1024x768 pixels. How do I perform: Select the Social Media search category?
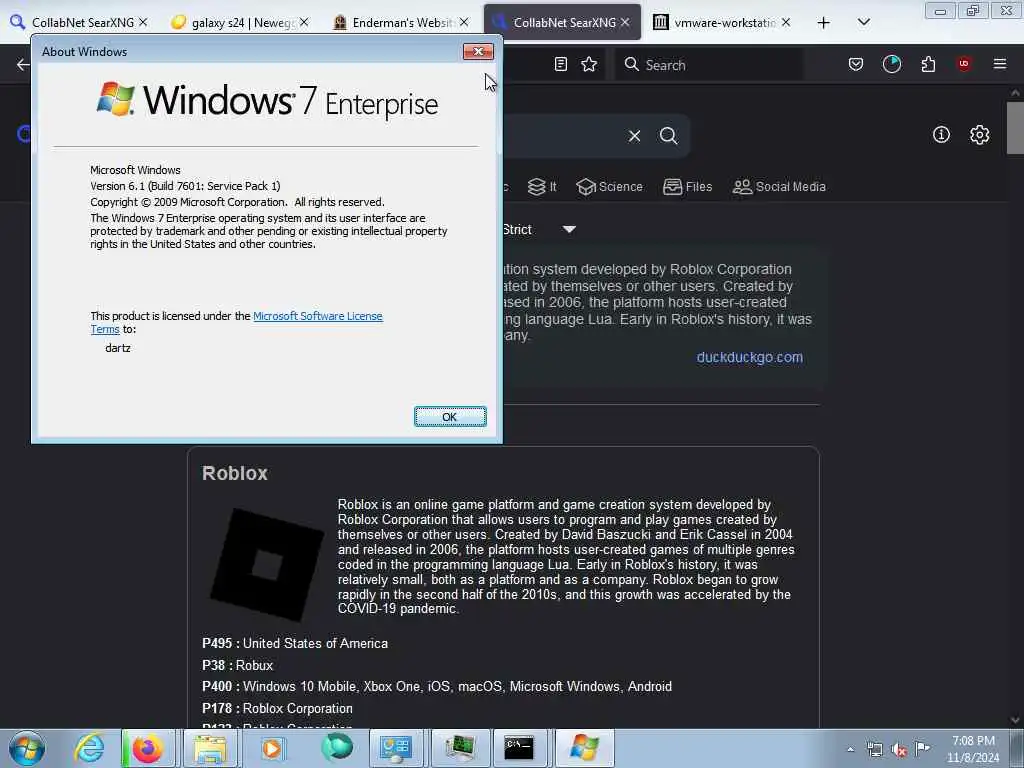tap(779, 187)
